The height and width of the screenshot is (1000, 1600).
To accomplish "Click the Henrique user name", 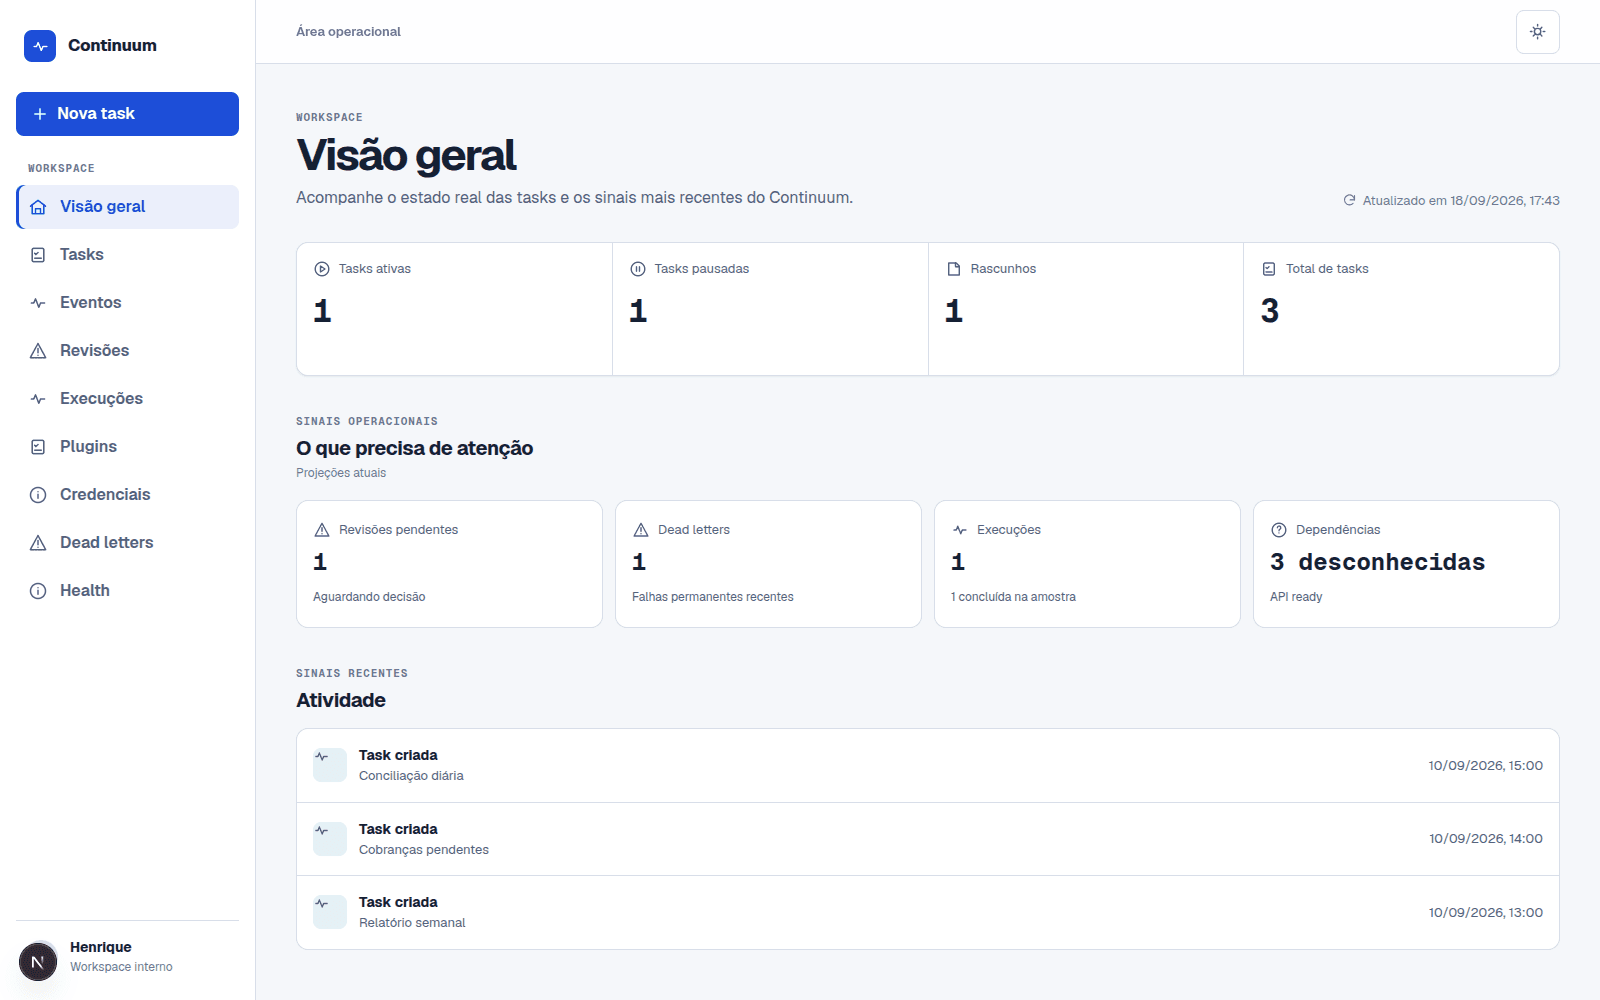I will point(101,947).
